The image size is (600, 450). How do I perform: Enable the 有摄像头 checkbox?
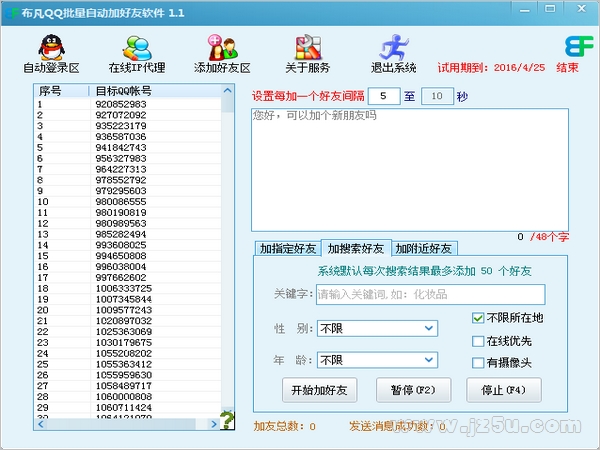click(478, 362)
